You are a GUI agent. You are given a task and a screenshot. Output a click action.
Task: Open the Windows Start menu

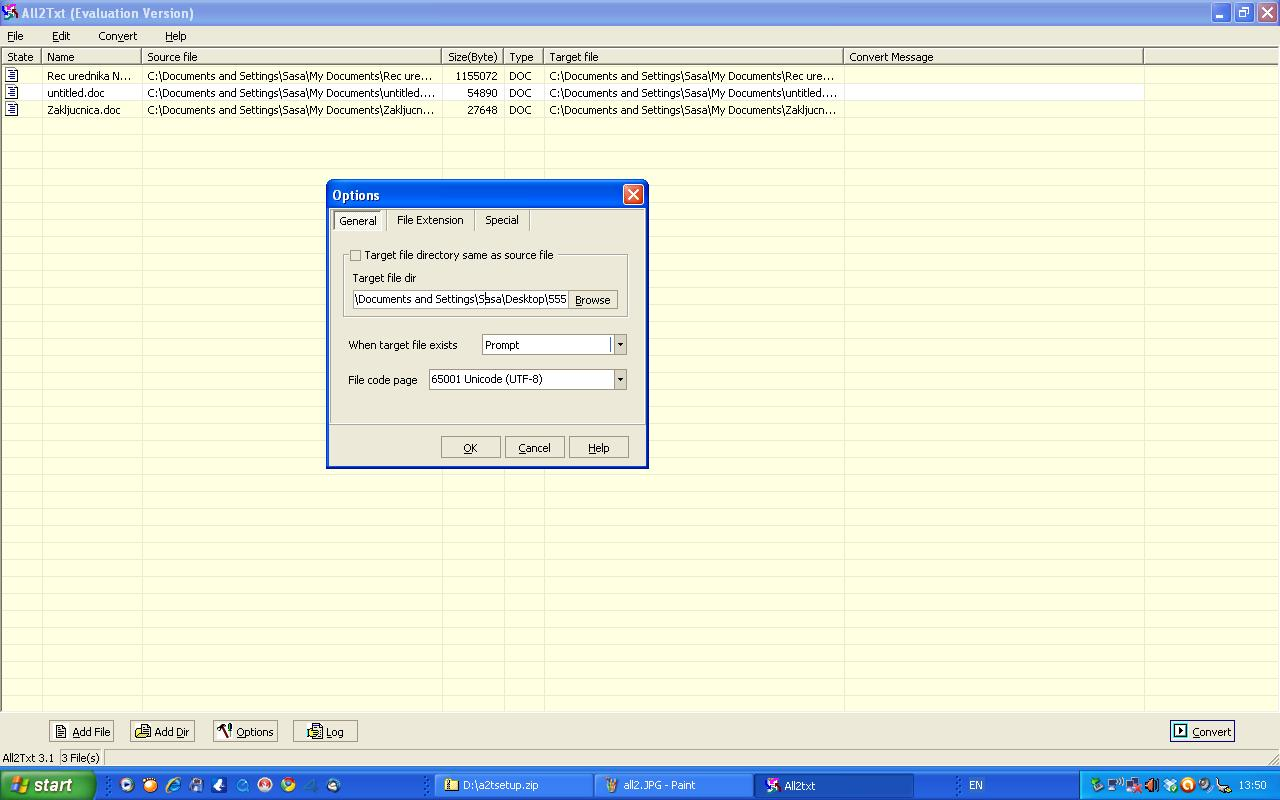coord(47,785)
